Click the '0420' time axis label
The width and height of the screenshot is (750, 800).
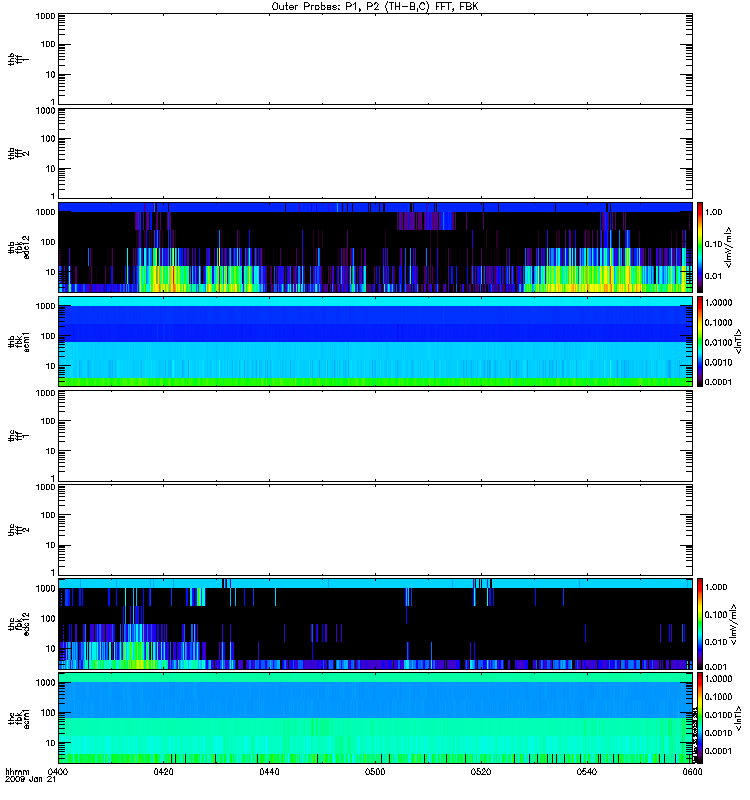tap(163, 772)
